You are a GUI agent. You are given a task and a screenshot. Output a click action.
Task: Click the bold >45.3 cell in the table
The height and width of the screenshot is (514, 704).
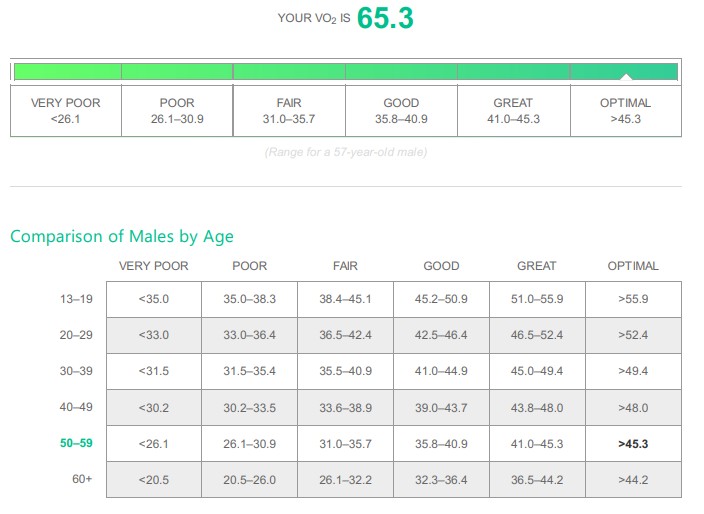click(x=633, y=443)
